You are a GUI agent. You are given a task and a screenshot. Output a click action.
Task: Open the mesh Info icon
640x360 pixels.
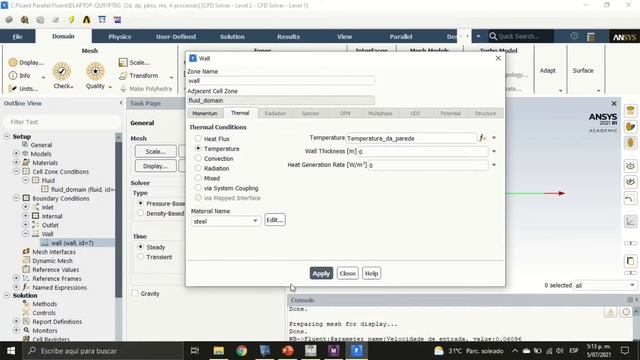13,76
